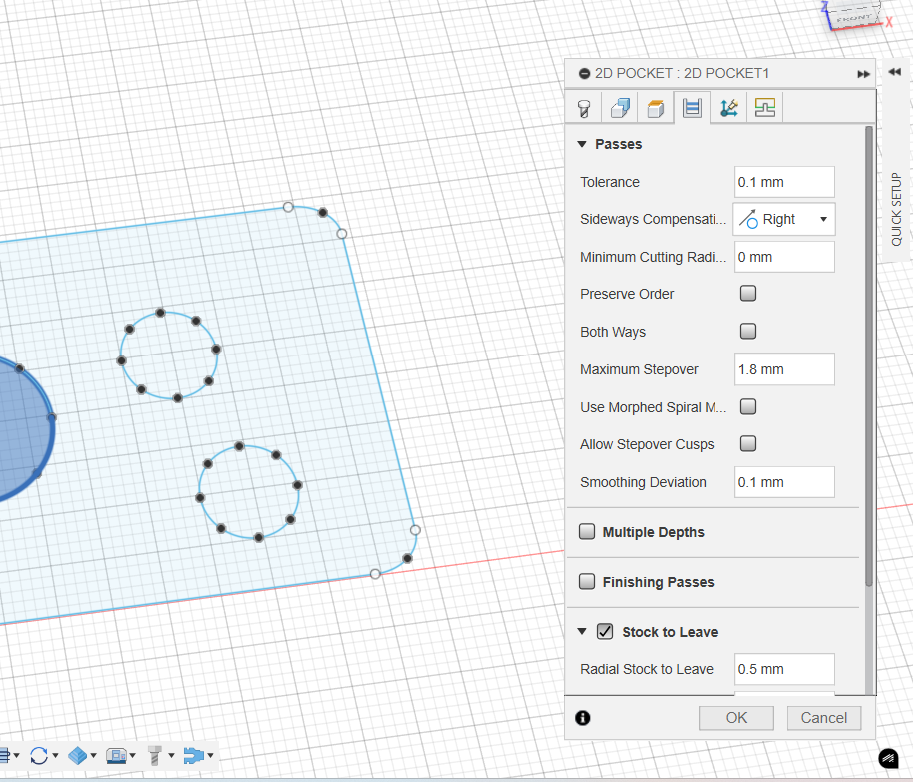Enable the Allow Stepover Cusps checkbox
The image size is (913, 782).
click(748, 444)
